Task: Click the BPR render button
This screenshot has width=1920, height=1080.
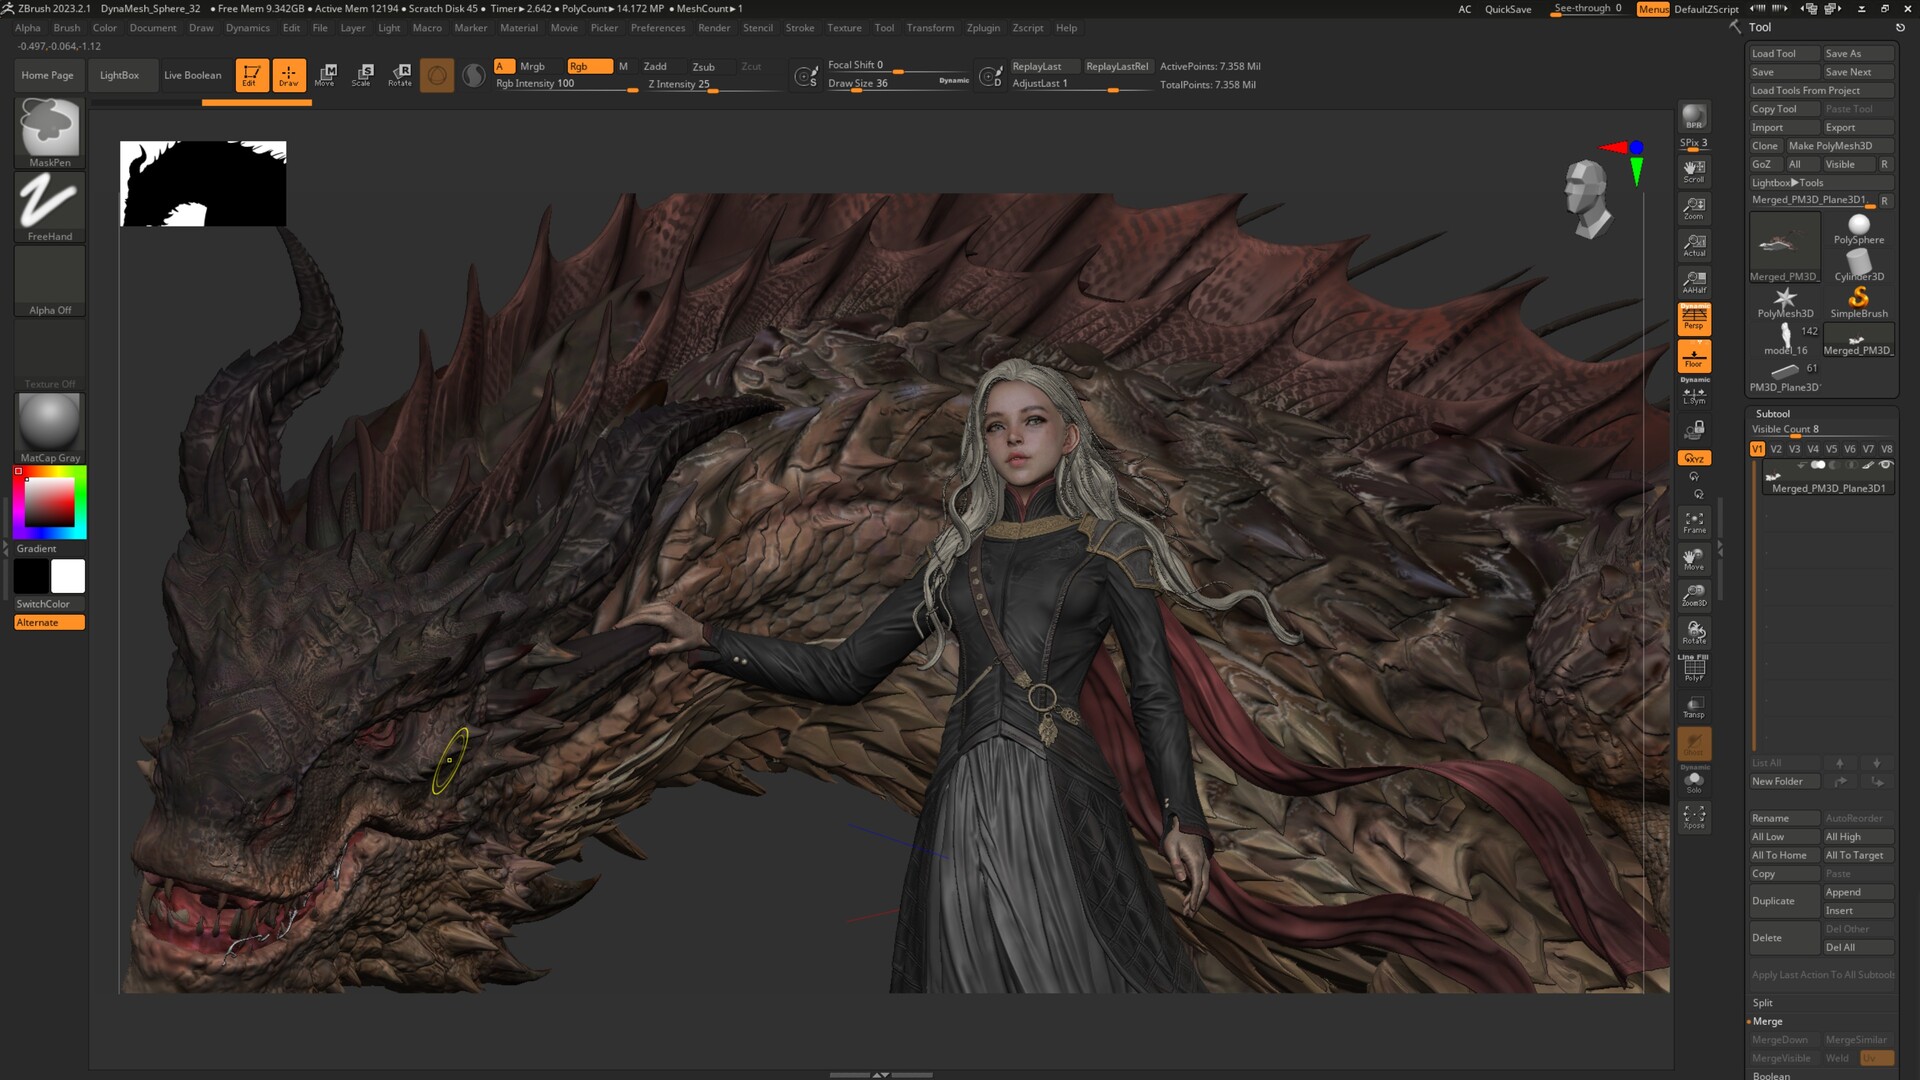Action: click(1693, 117)
